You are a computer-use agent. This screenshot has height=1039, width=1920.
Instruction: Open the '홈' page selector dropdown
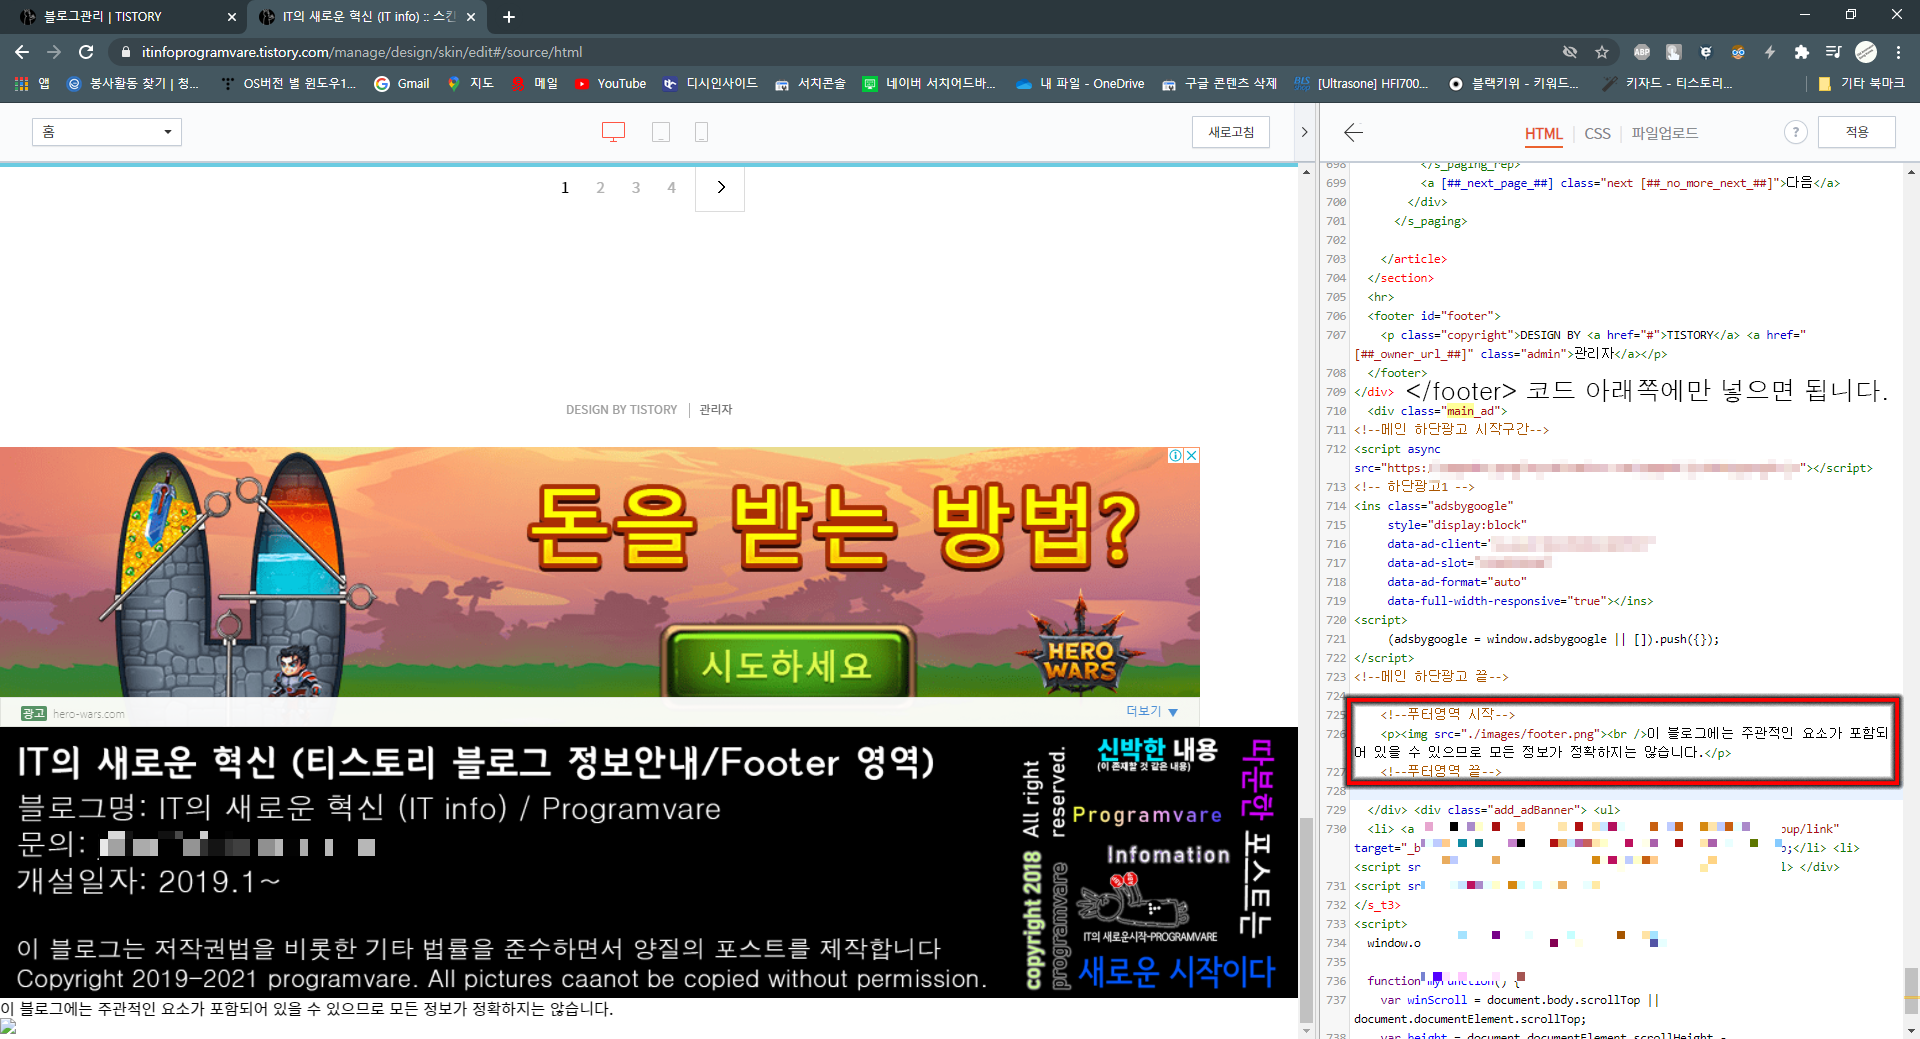pos(107,132)
